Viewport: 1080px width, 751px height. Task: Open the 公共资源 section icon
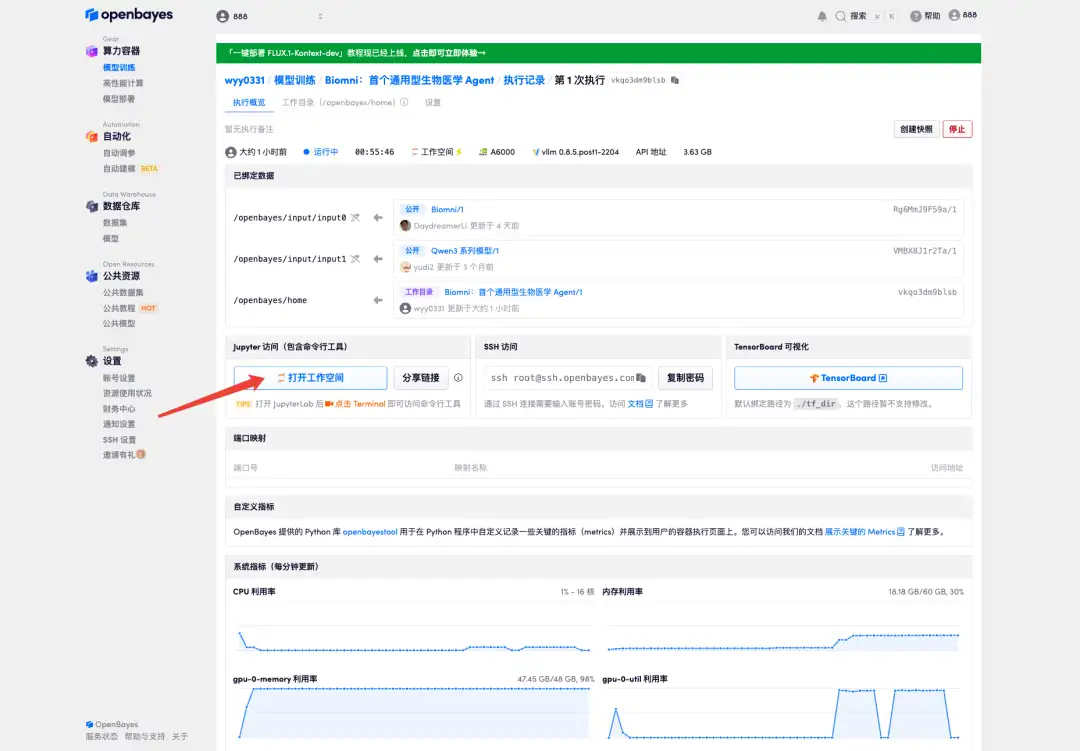click(x=91, y=276)
